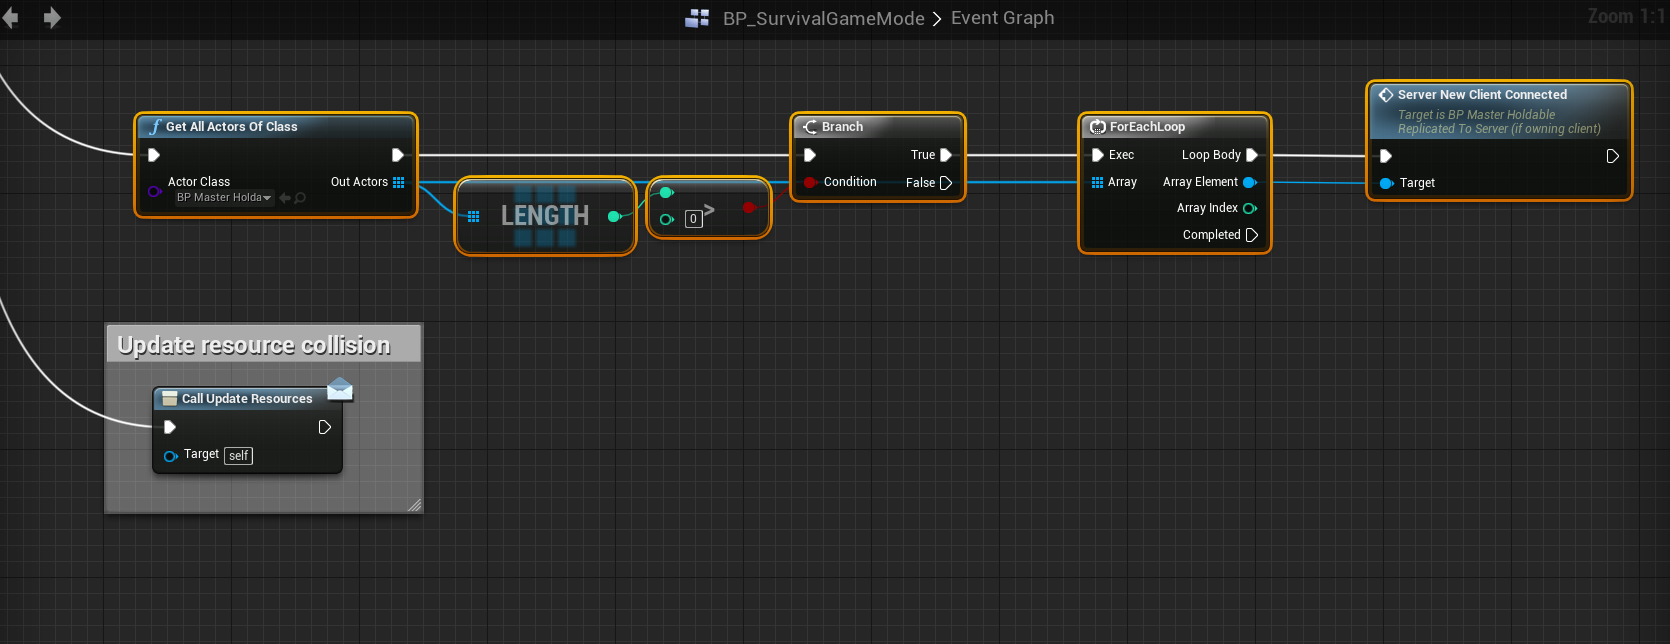Click the Out Actors array pin

(x=399, y=182)
